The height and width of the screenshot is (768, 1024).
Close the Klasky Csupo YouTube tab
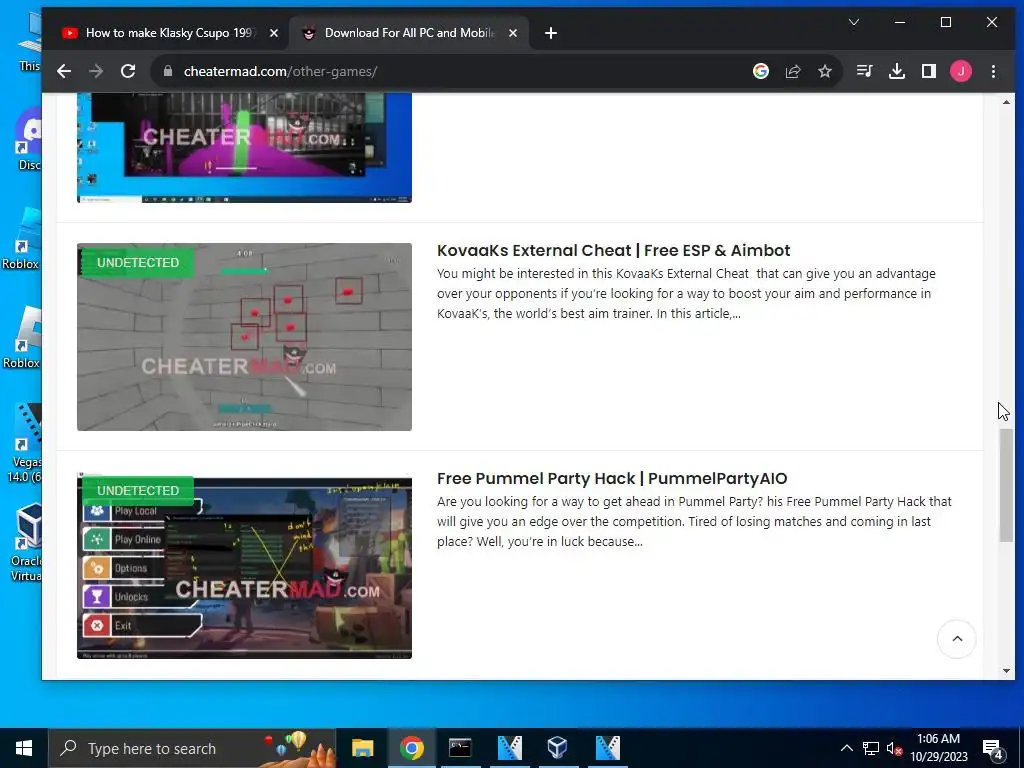coord(274,33)
